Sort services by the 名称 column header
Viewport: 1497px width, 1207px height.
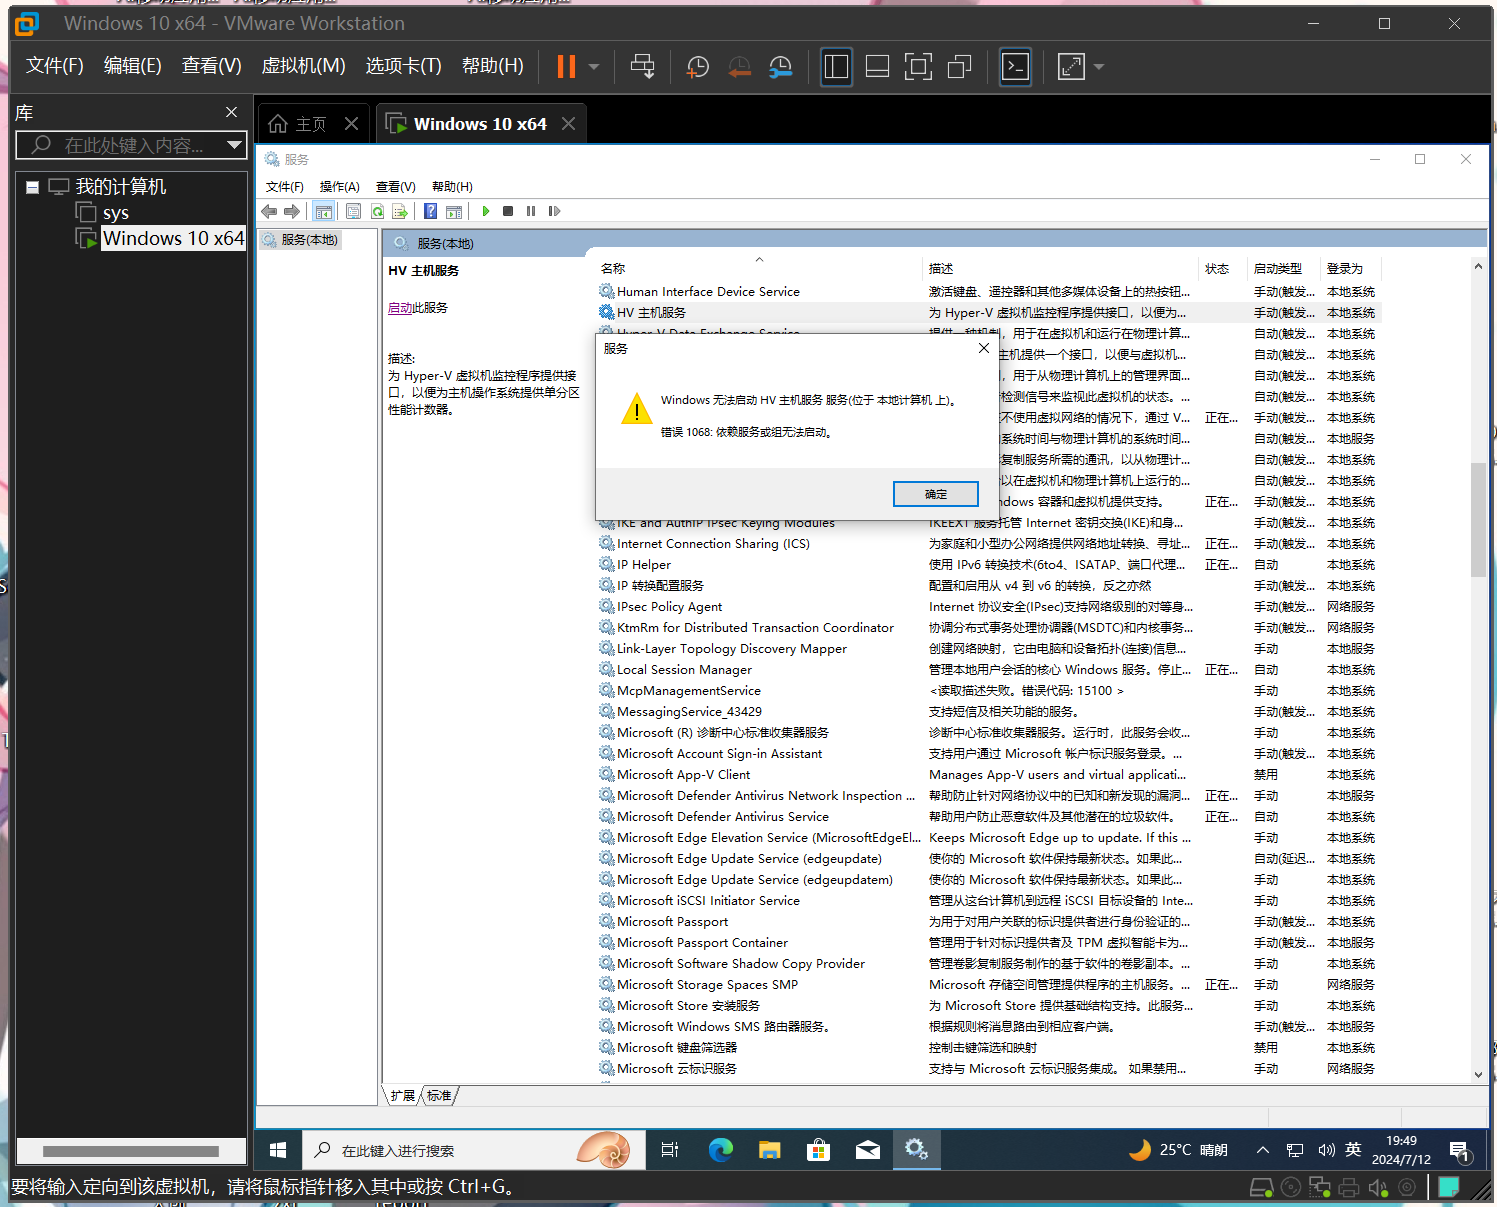(758, 268)
